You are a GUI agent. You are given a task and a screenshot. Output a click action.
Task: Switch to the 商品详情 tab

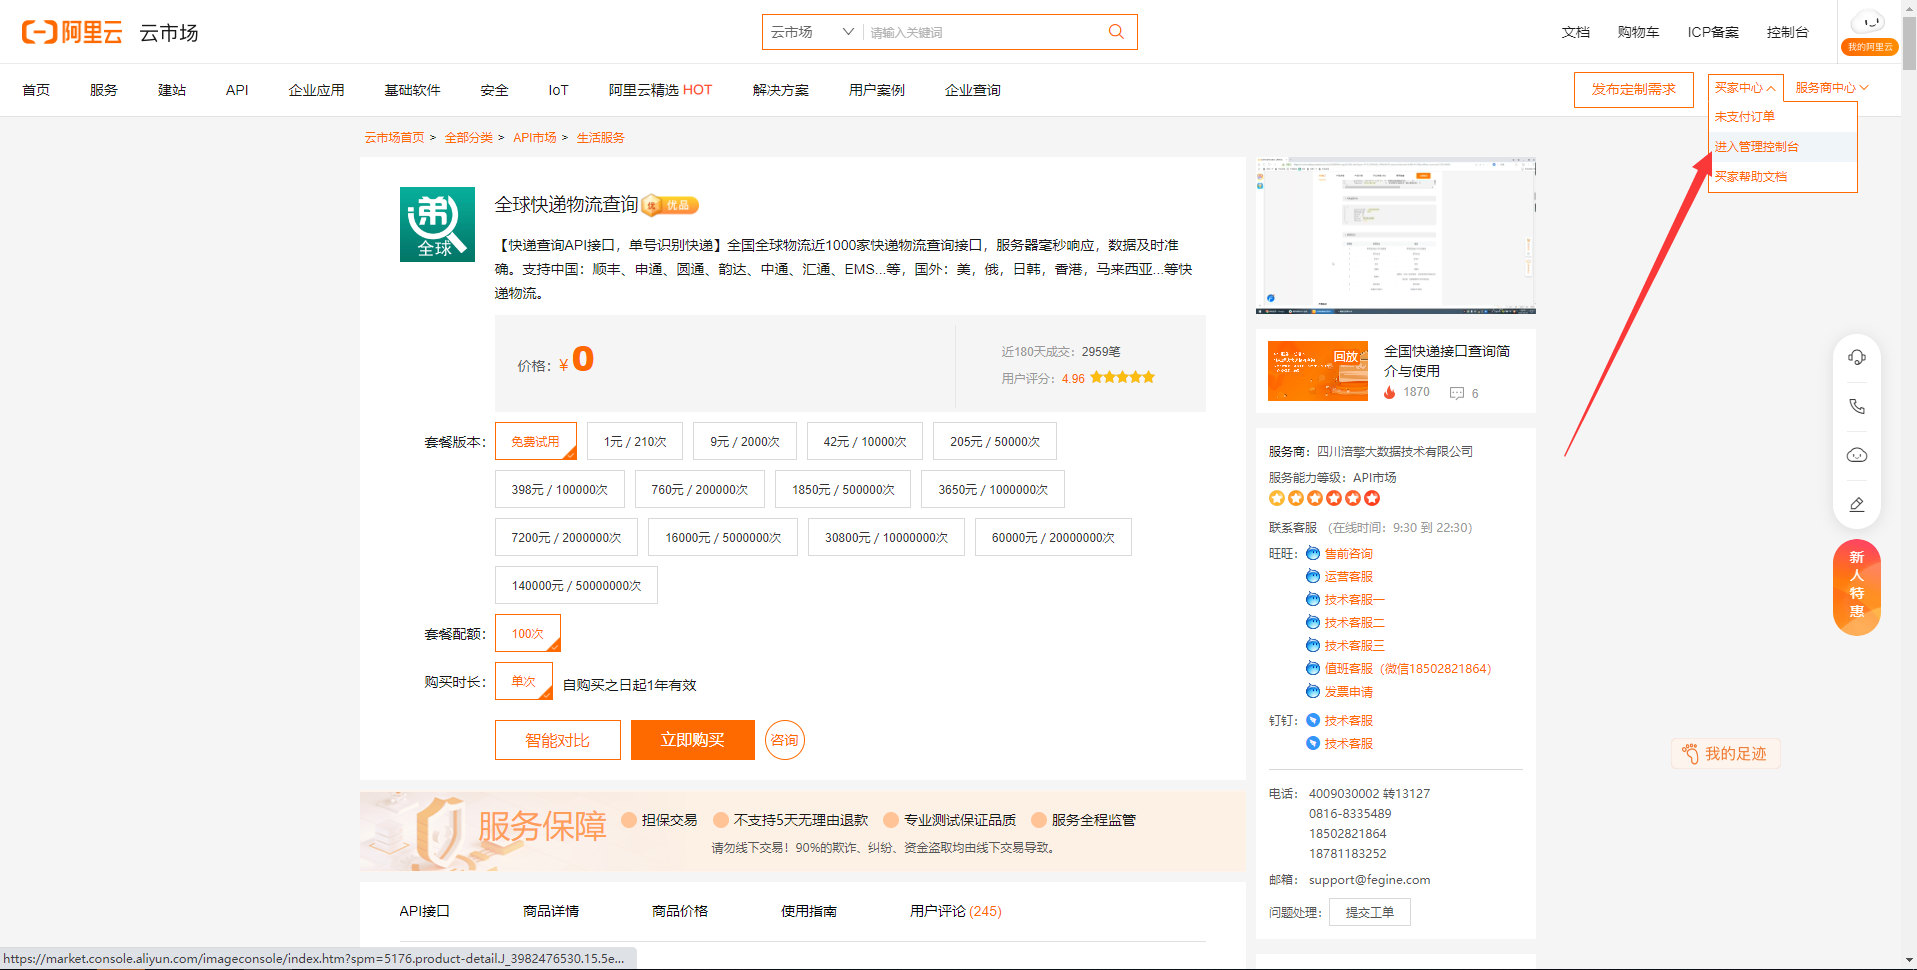click(x=551, y=911)
